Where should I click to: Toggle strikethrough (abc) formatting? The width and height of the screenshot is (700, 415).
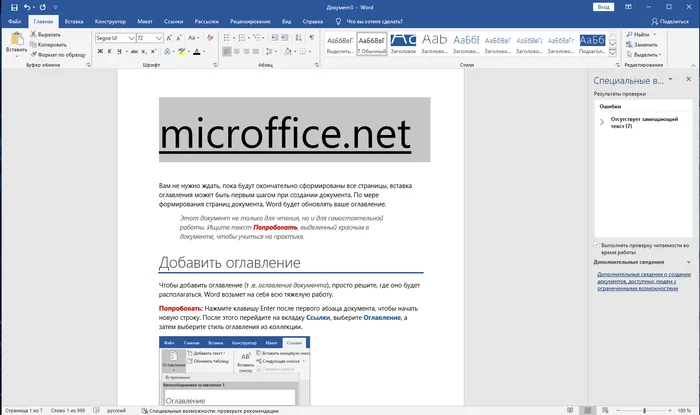[134, 51]
